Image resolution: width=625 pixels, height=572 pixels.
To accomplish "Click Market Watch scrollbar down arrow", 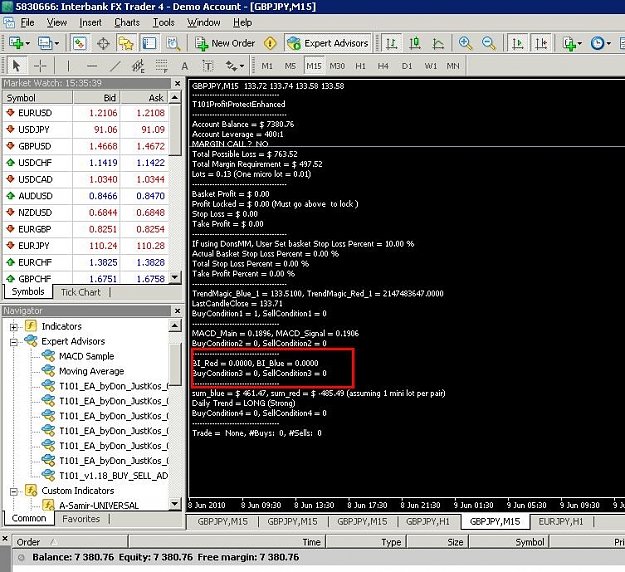I will click(x=175, y=277).
